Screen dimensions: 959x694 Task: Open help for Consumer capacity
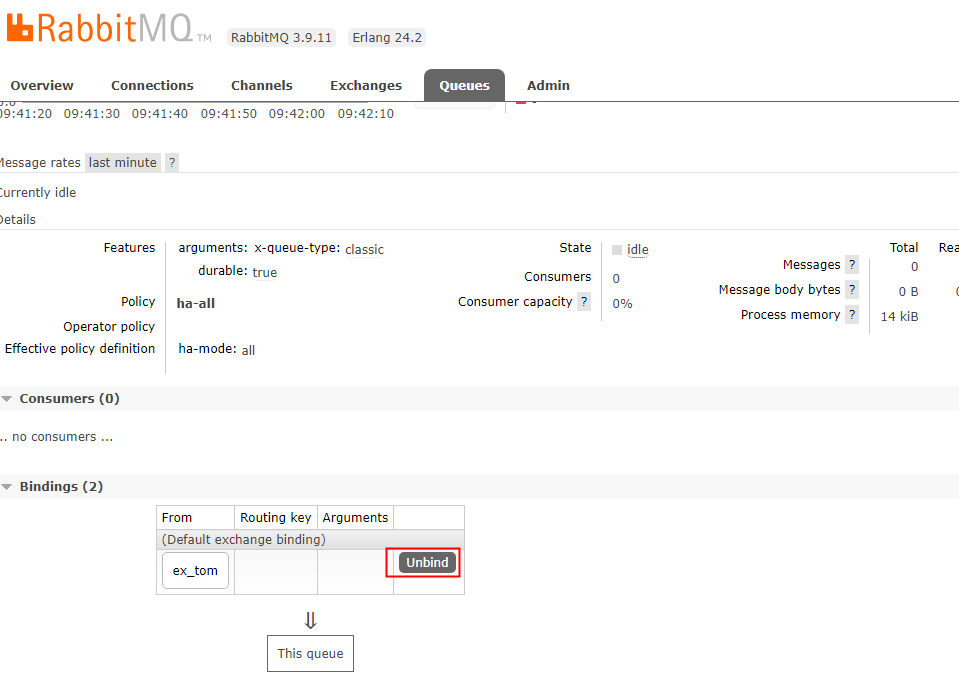pyautogui.click(x=584, y=301)
